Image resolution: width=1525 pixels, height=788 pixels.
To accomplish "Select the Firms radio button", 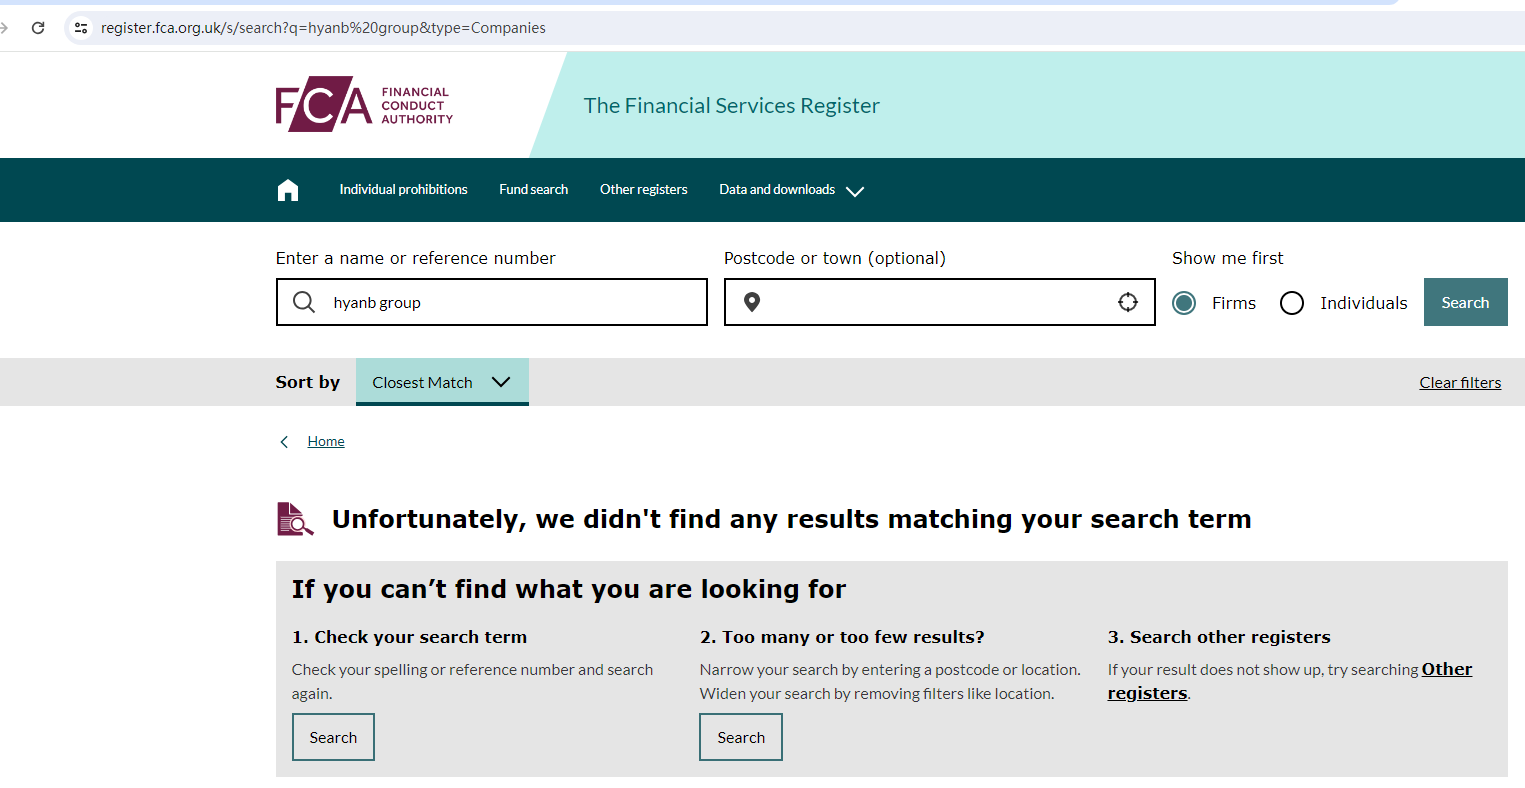I will click(1184, 303).
